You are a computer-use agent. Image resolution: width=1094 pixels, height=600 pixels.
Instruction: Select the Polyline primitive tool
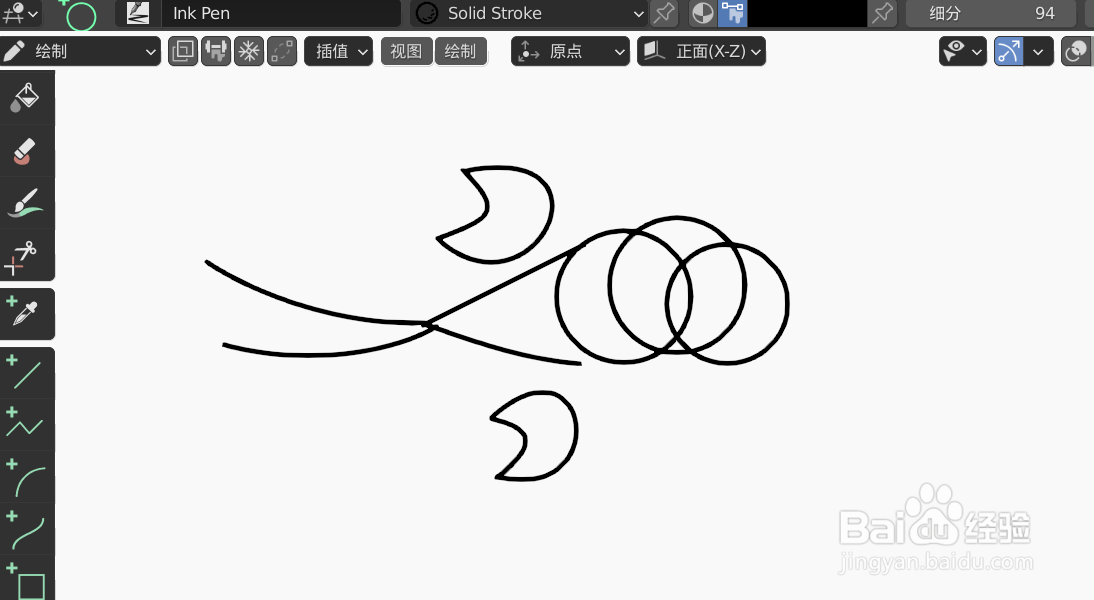click(x=26, y=424)
